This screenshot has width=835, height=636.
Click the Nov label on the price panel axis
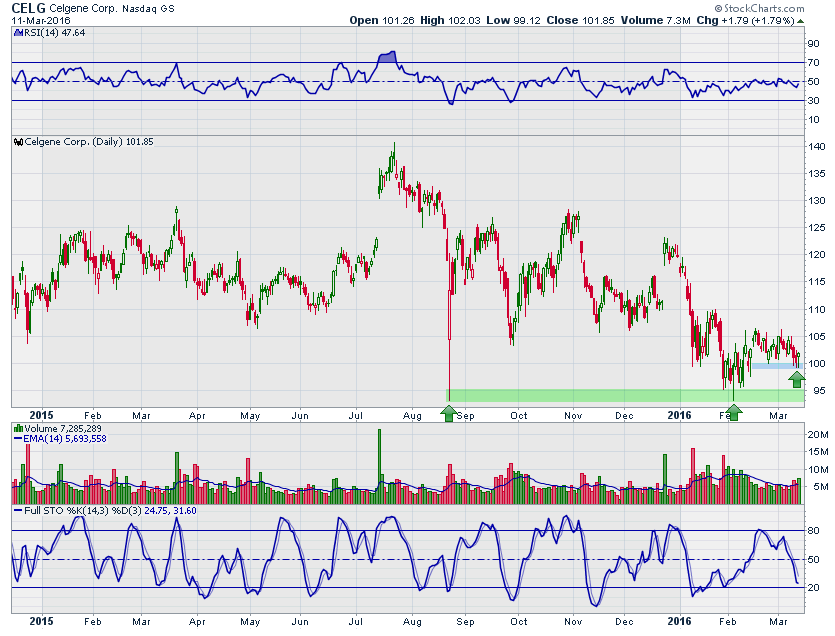(x=573, y=415)
